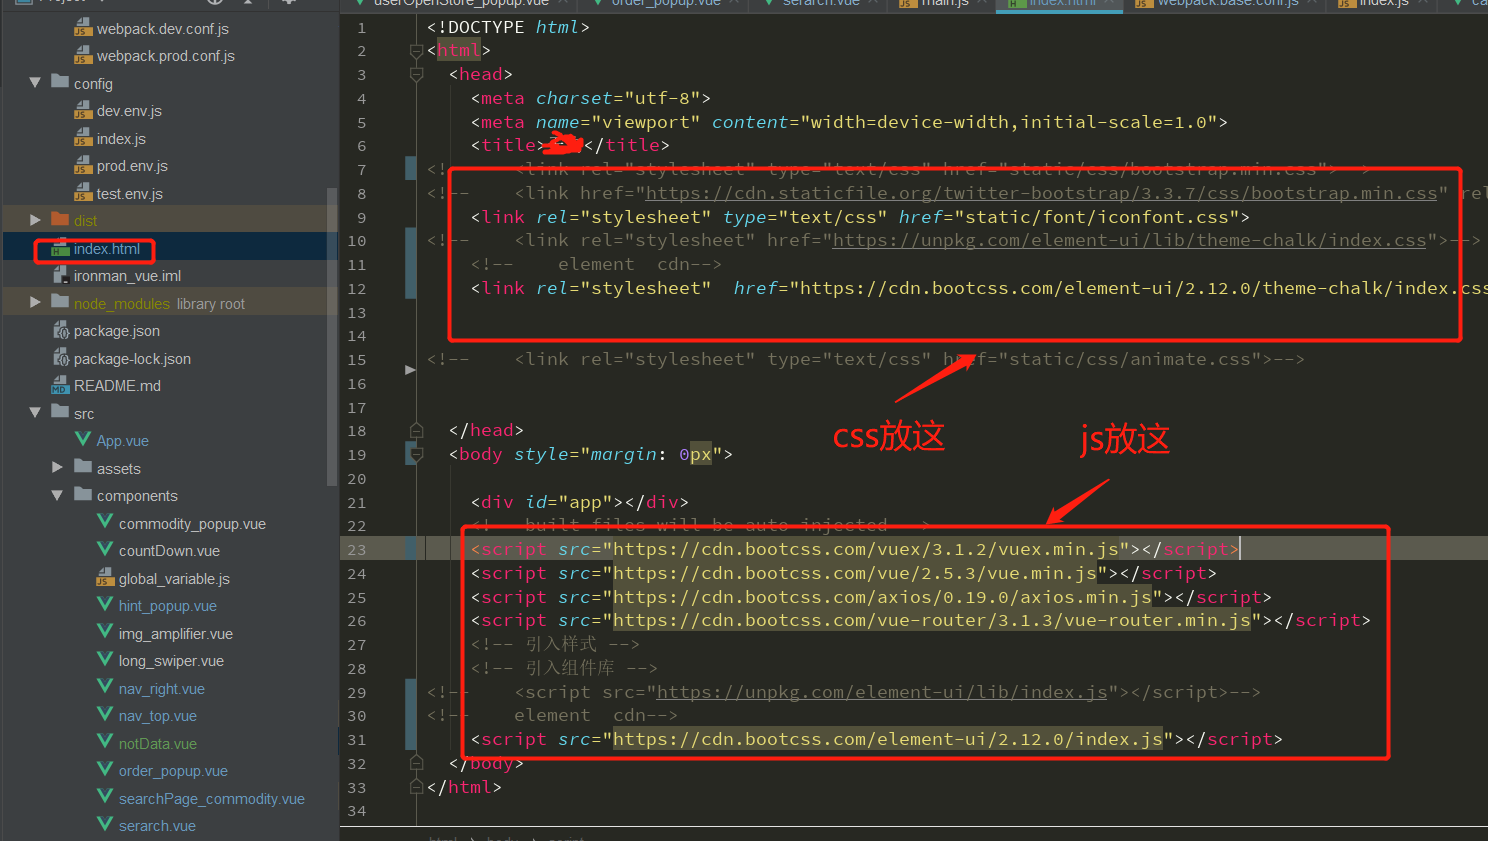Click the project tree vertical scrollbar

point(332,335)
